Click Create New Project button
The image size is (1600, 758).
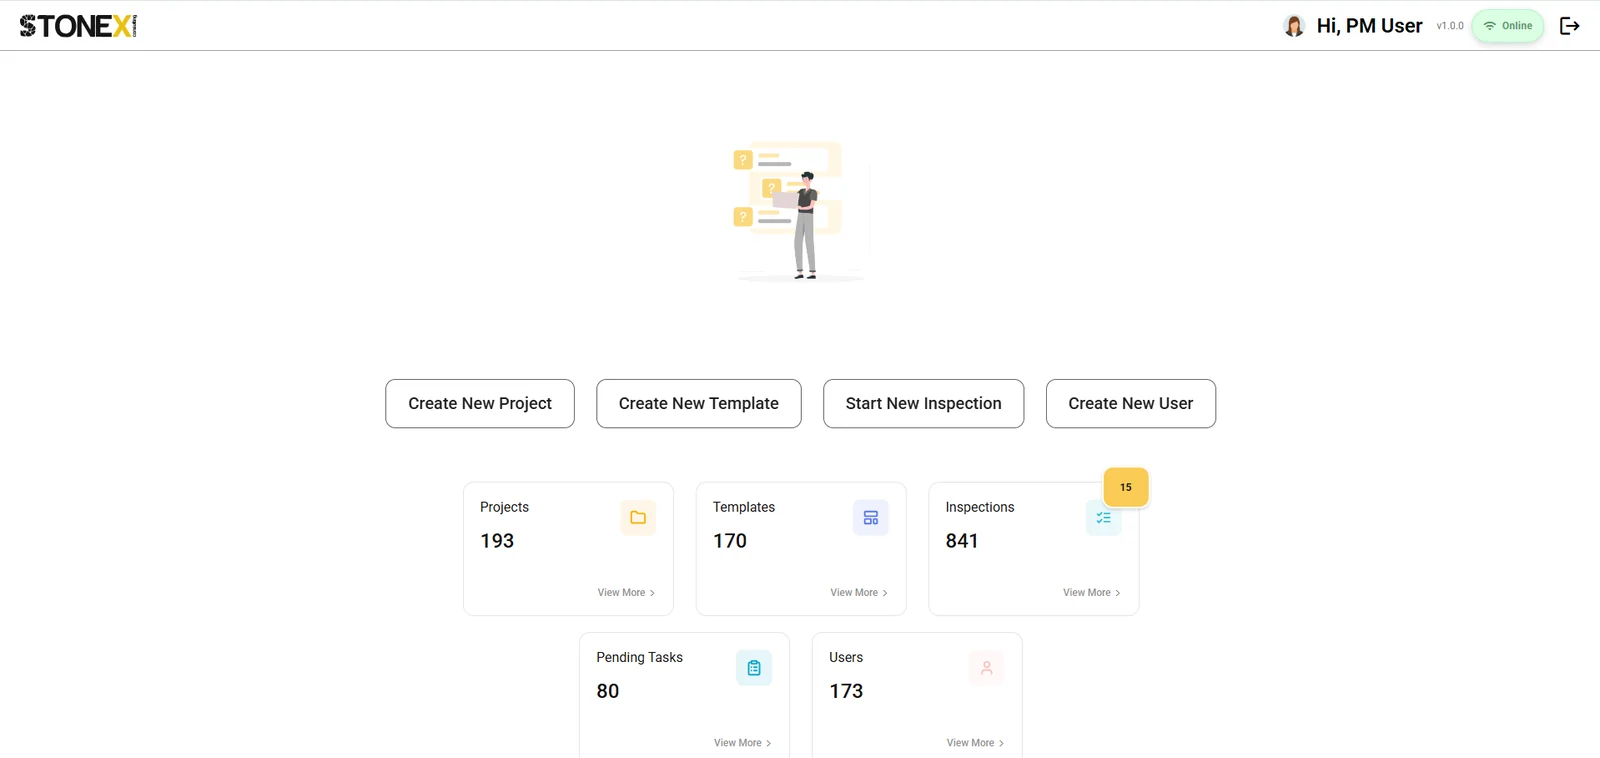480,404
